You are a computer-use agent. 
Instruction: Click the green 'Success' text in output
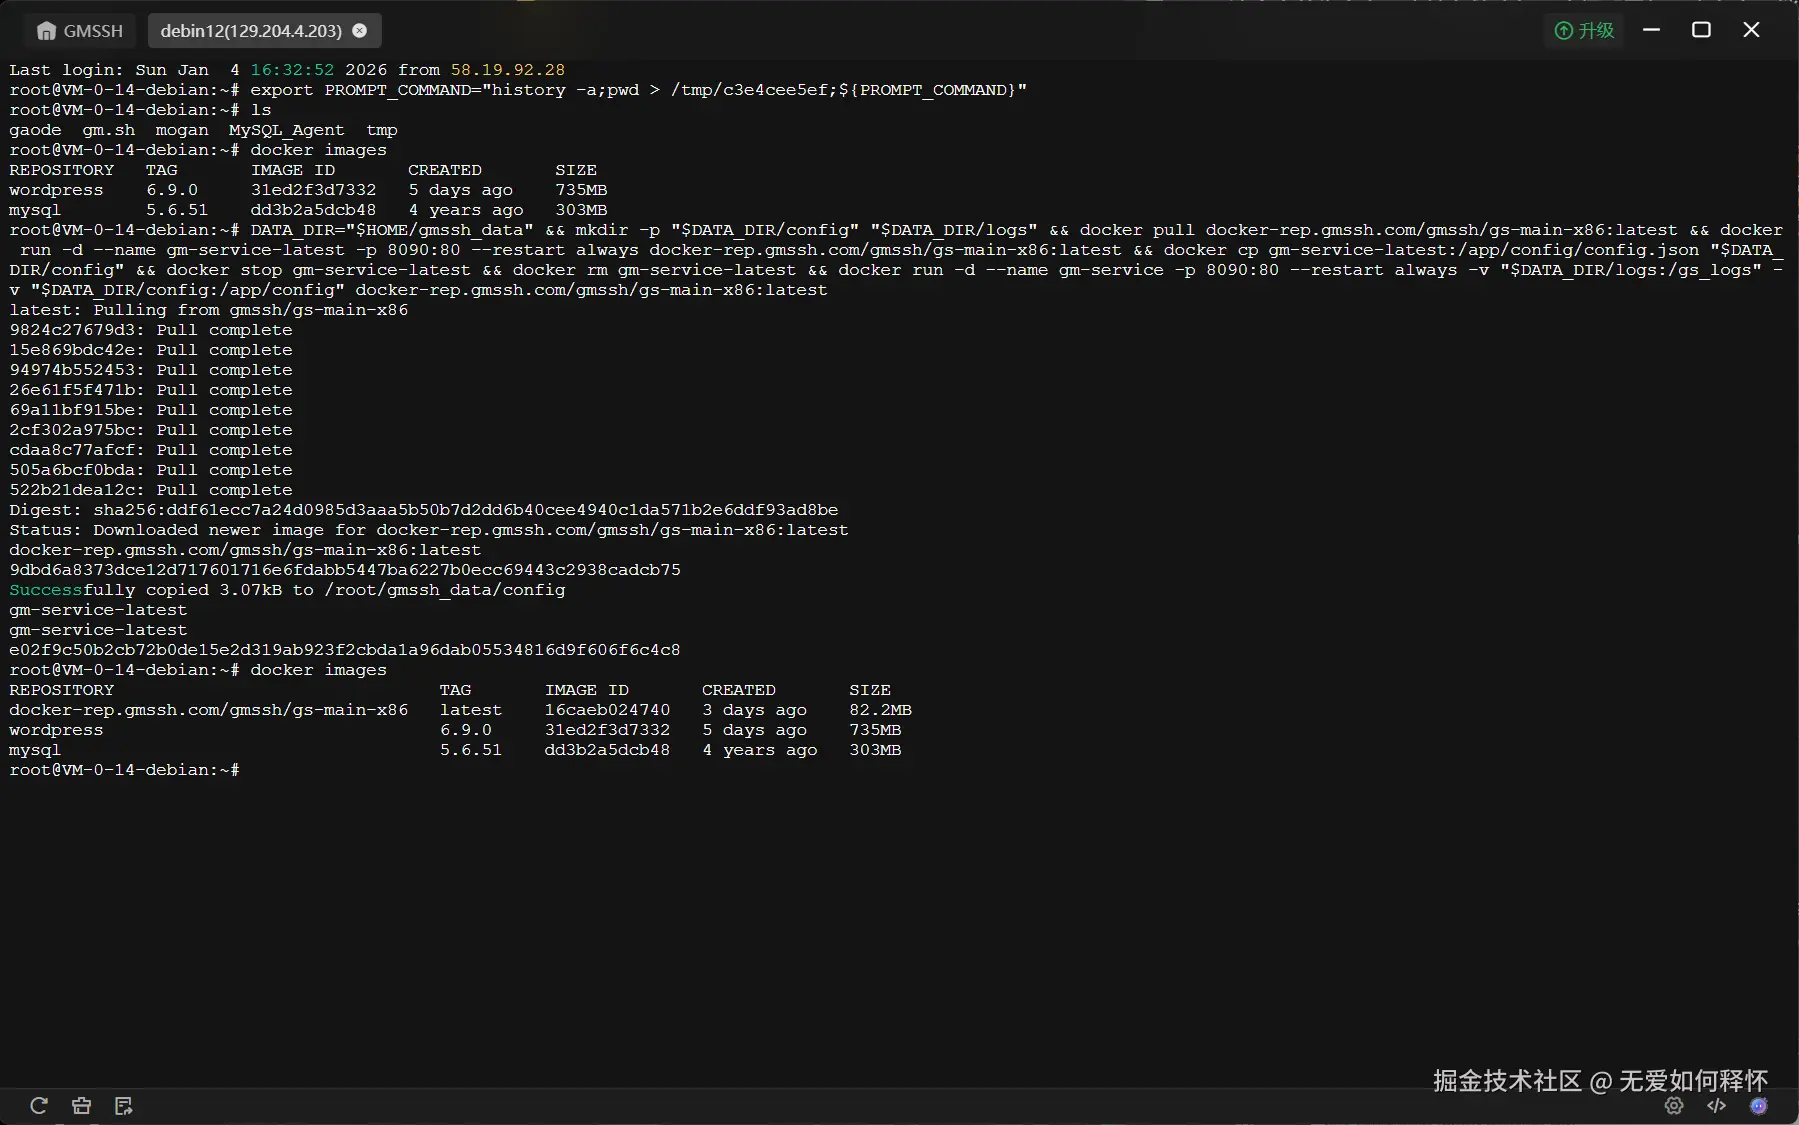(x=46, y=590)
